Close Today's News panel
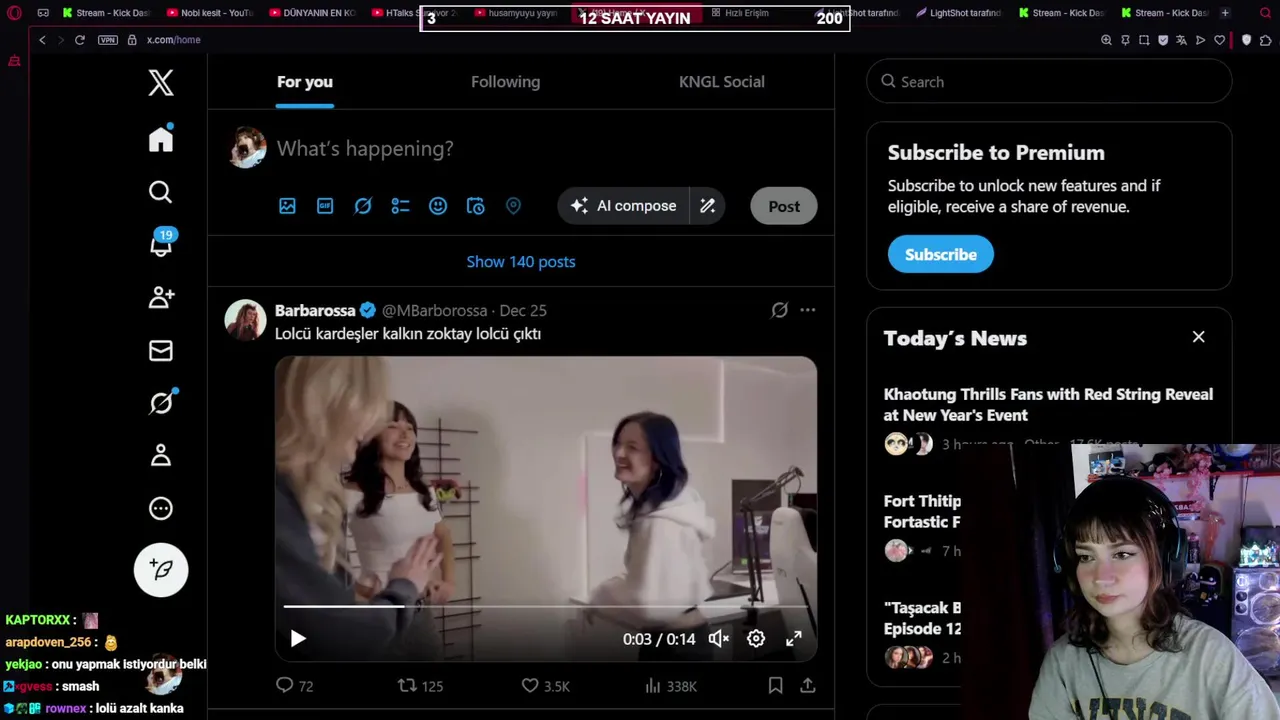Viewport: 1280px width, 720px height. pyautogui.click(x=1199, y=337)
